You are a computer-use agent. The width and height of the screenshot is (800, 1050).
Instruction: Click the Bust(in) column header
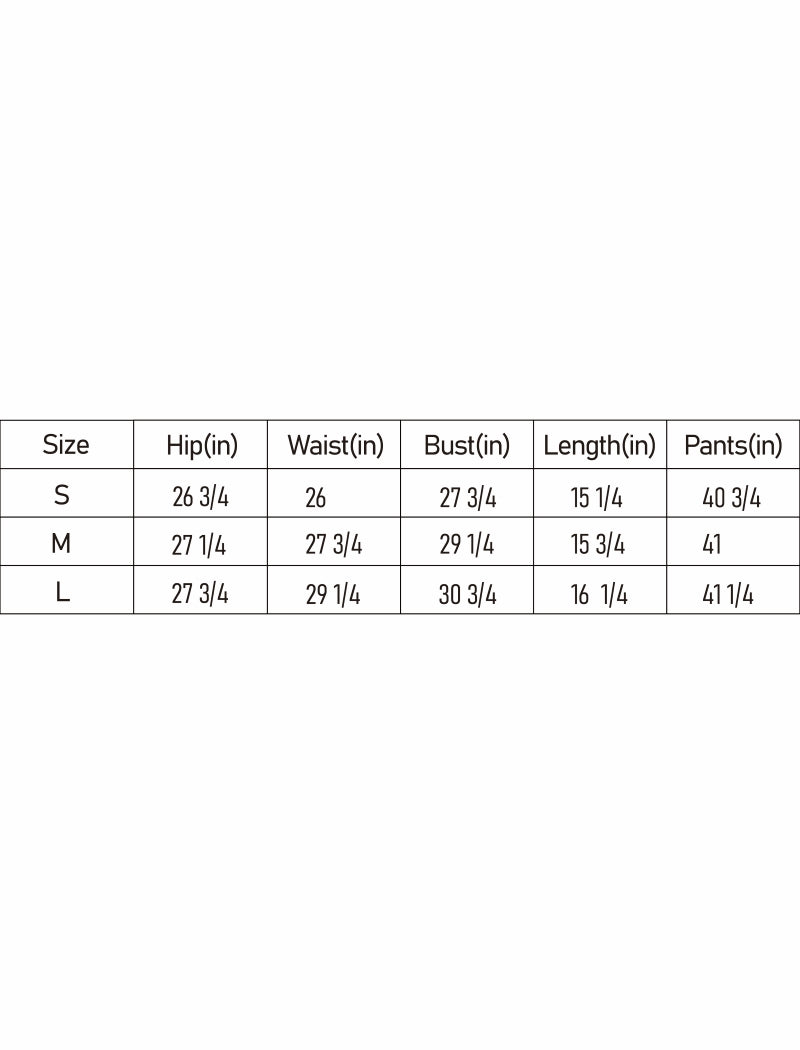tap(467, 446)
